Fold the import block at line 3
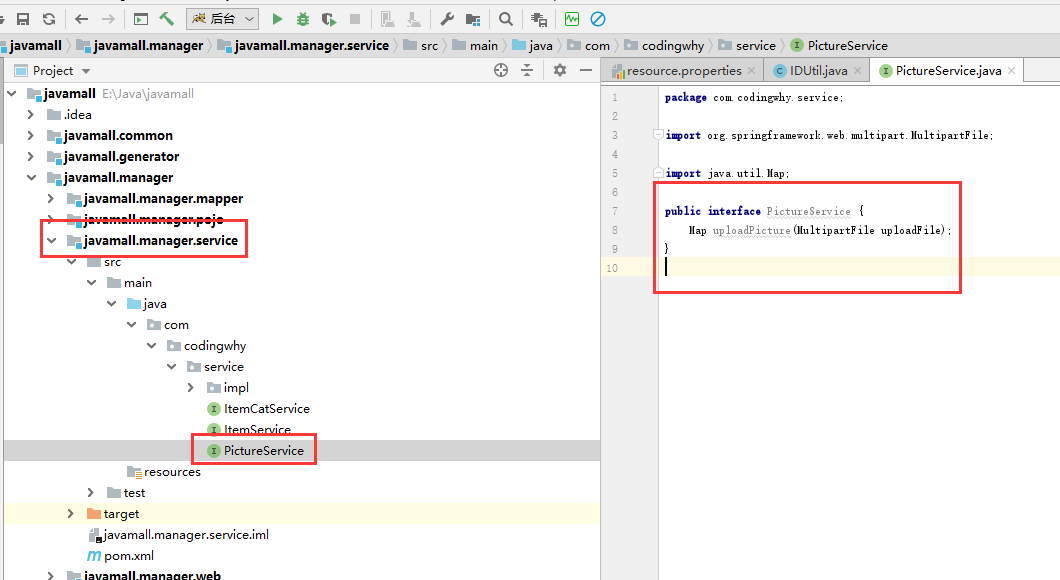Image resolution: width=1060 pixels, height=580 pixels. click(x=658, y=135)
